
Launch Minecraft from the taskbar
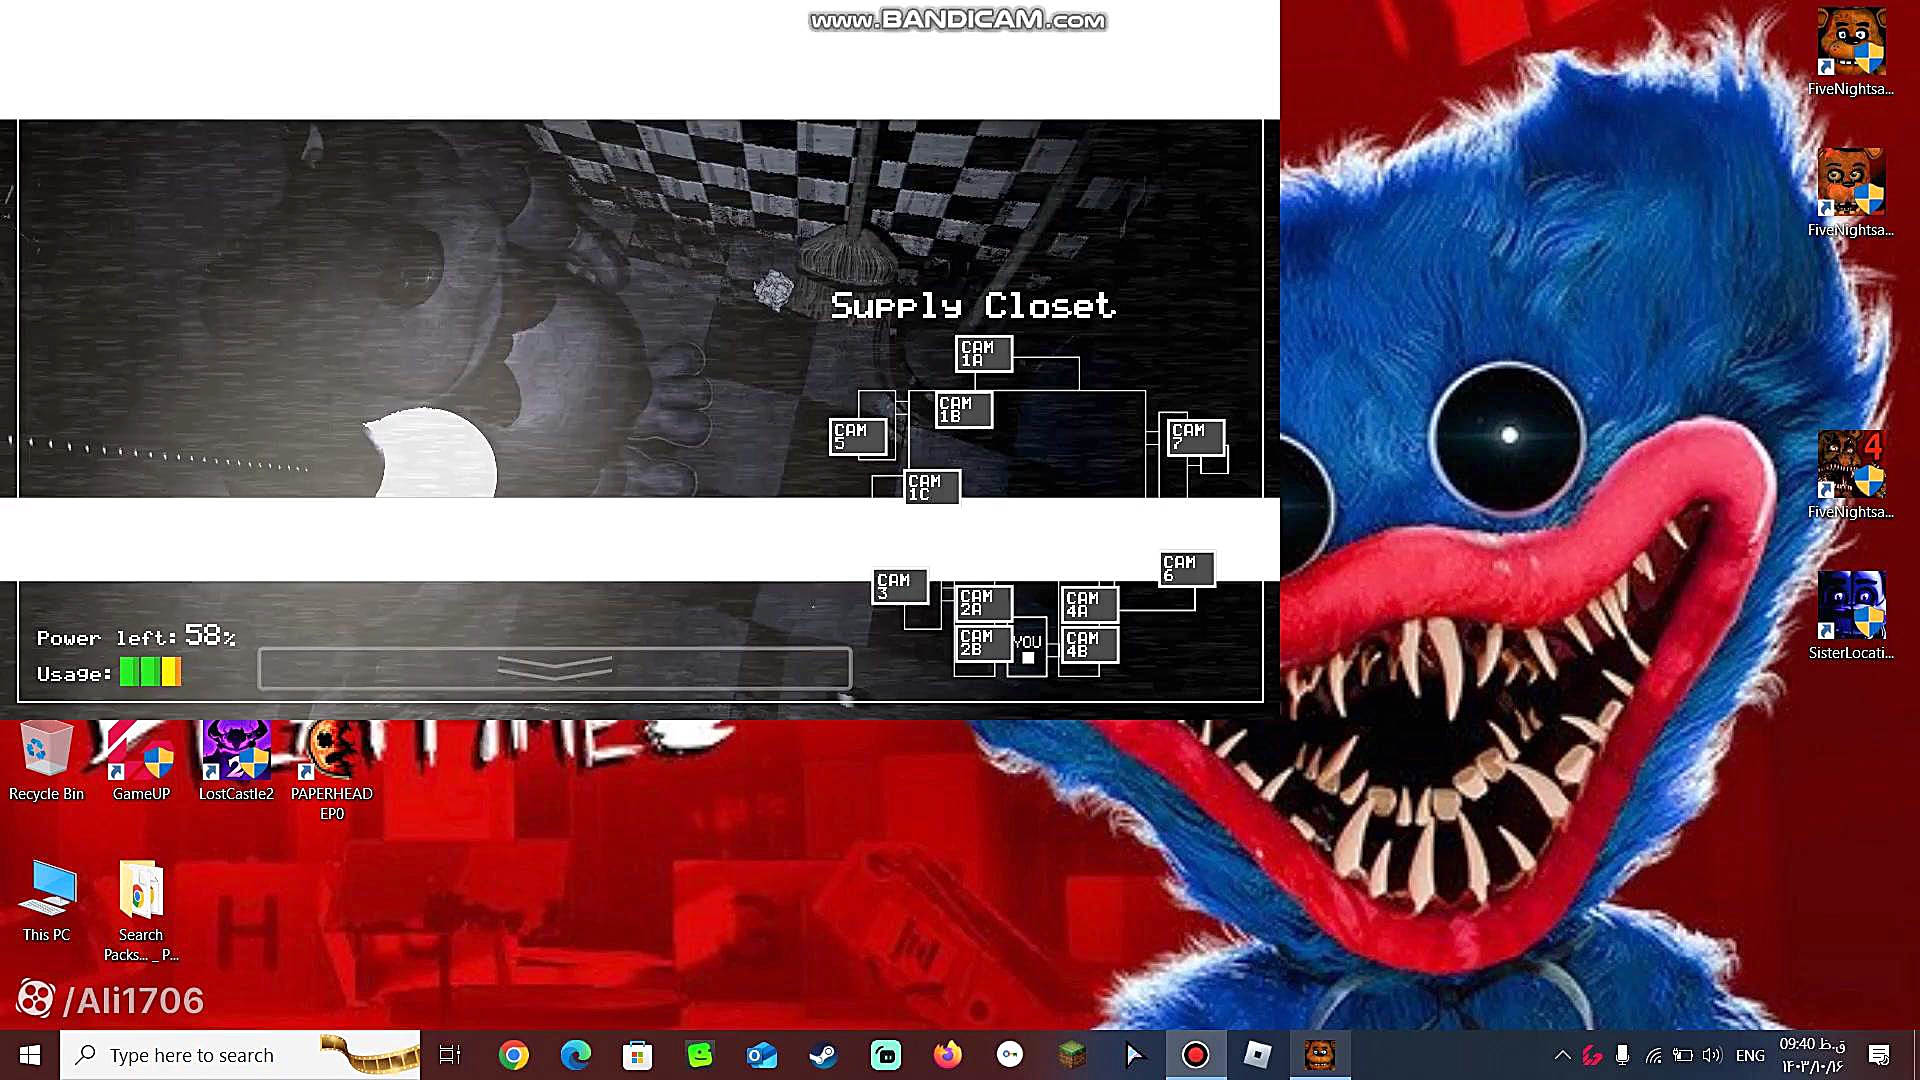click(x=1072, y=1055)
